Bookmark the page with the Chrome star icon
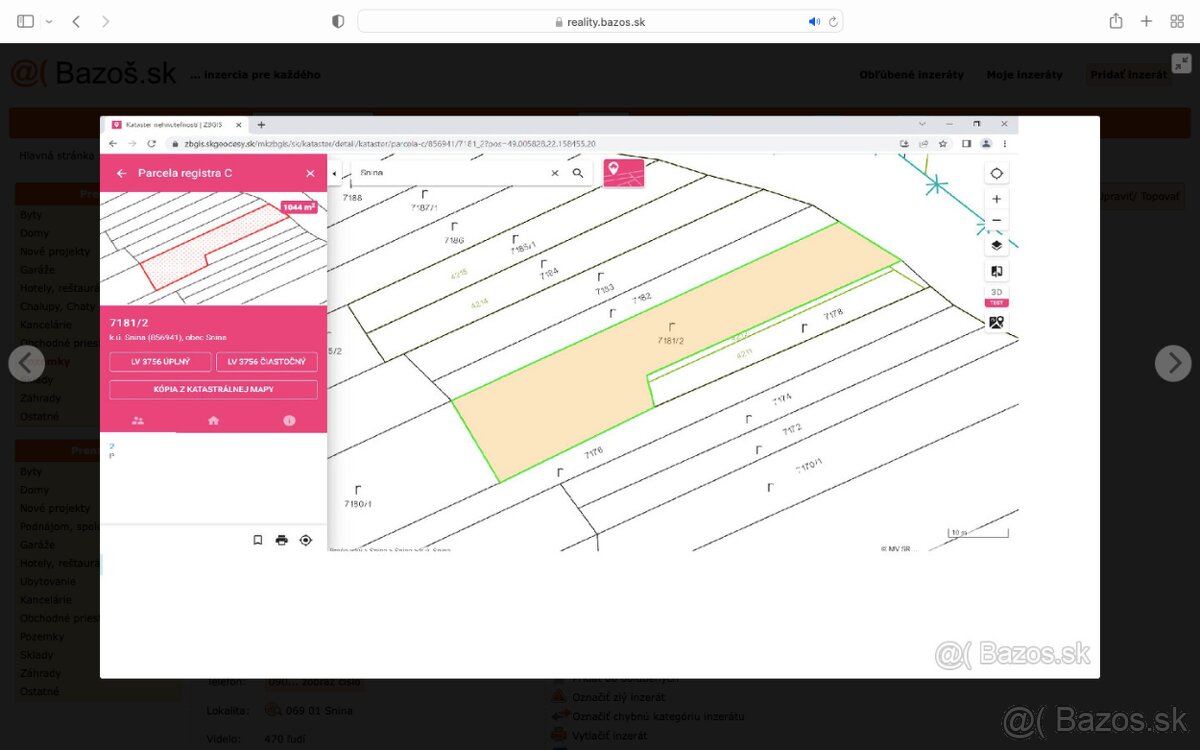Screen dimensions: 1200x750 point(942,143)
